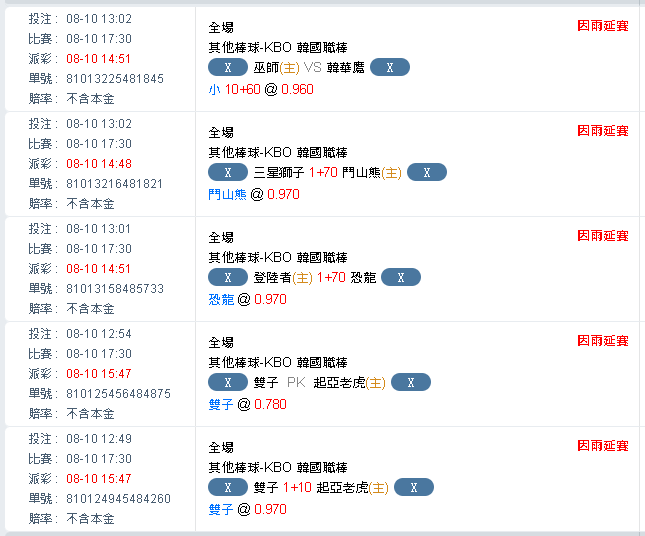645x536 pixels.
Task: Click the X badge left of 巫師(主)
Action: coord(228,67)
